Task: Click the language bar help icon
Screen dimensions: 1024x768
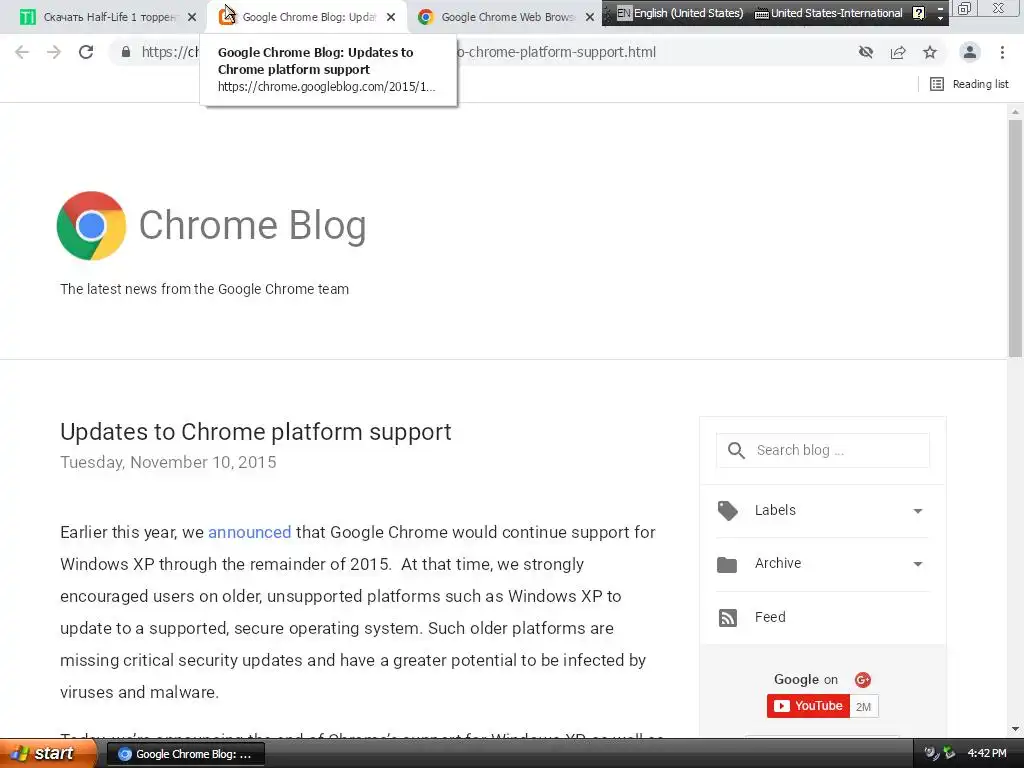Action: (919, 12)
